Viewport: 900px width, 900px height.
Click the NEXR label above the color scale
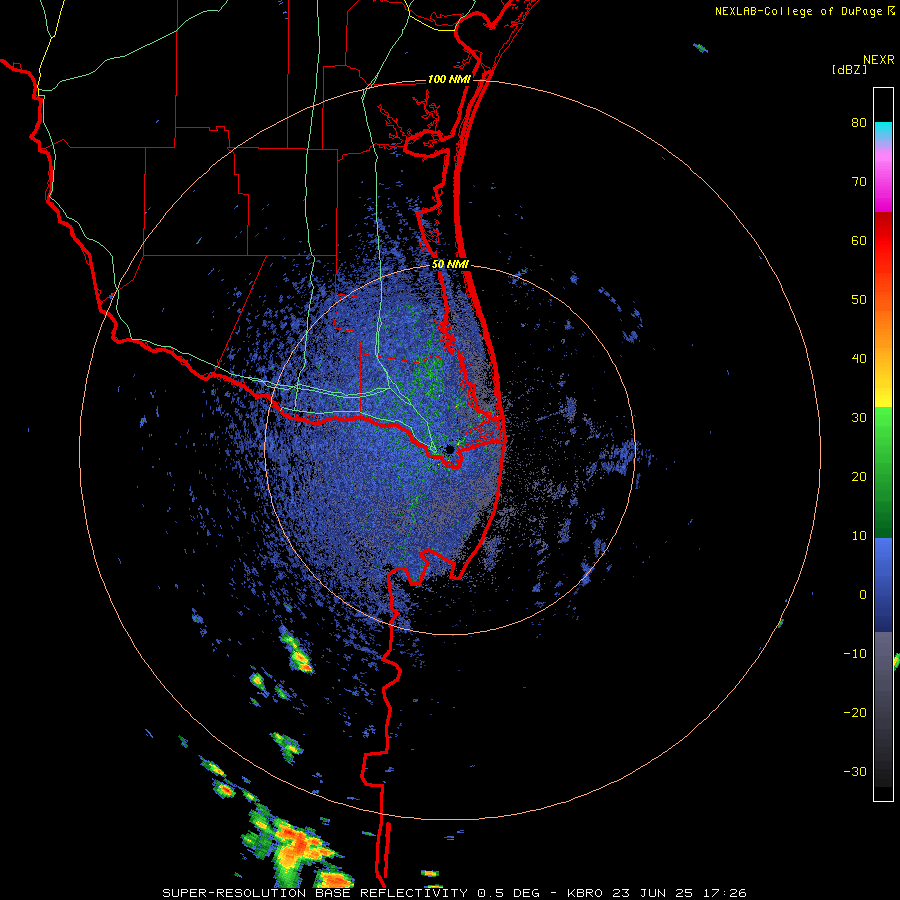click(x=879, y=60)
